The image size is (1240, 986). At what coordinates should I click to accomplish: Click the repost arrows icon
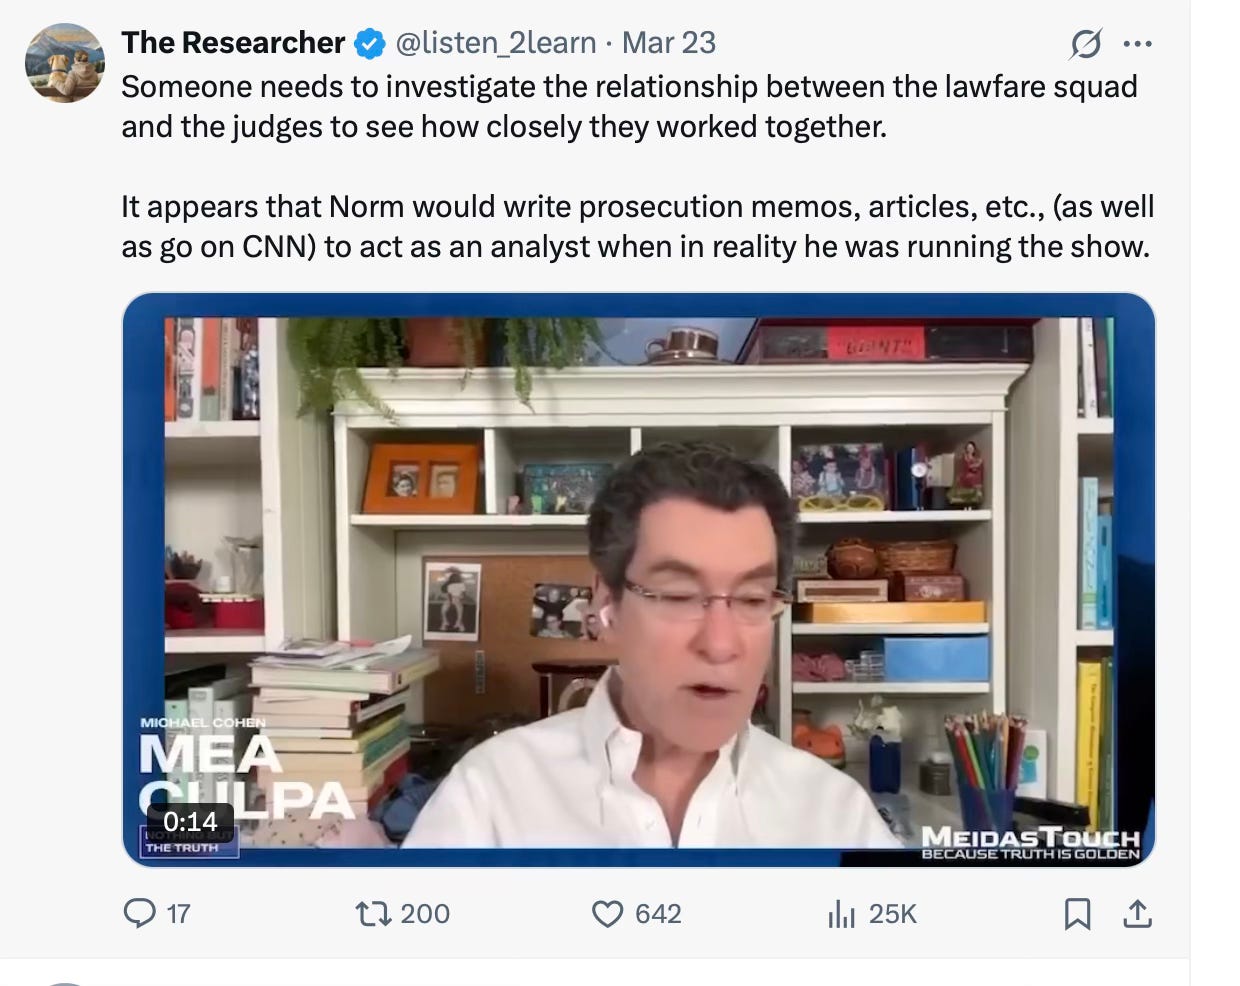point(372,913)
